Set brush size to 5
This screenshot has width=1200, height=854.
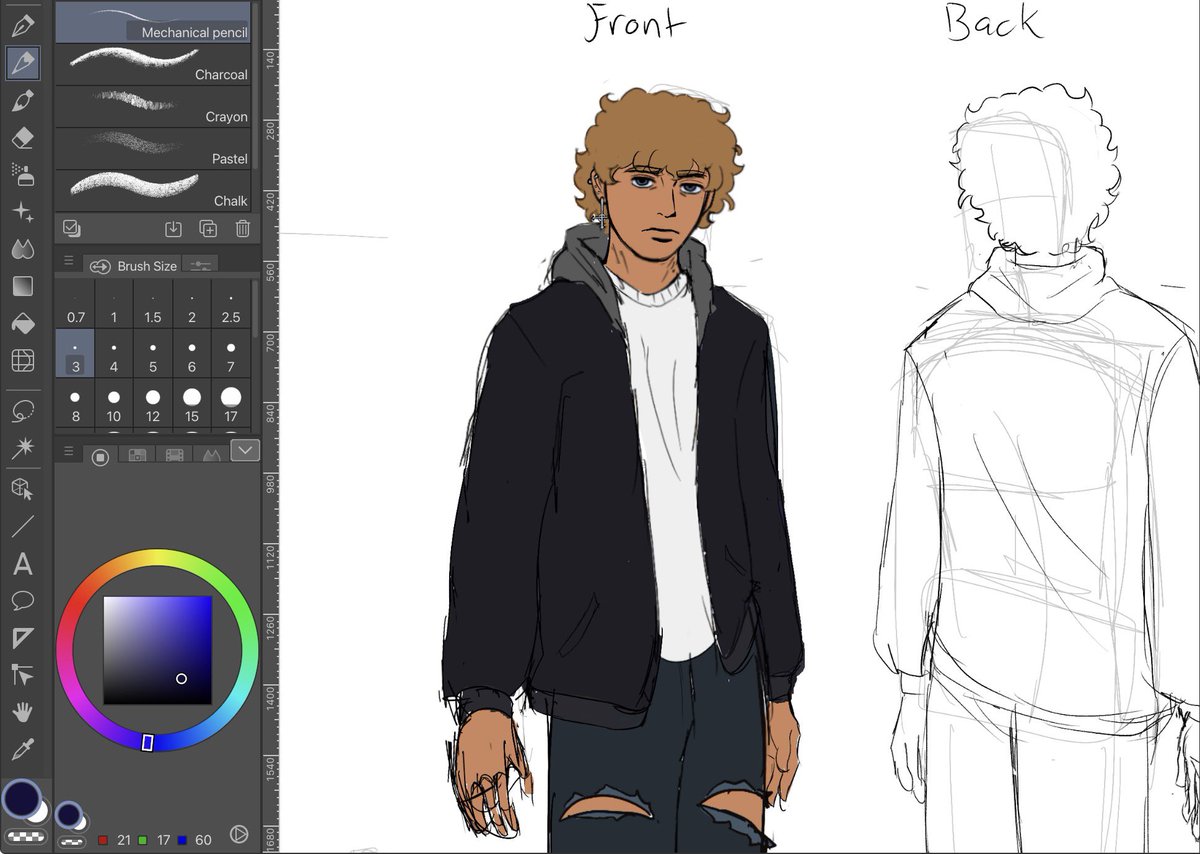coord(153,354)
